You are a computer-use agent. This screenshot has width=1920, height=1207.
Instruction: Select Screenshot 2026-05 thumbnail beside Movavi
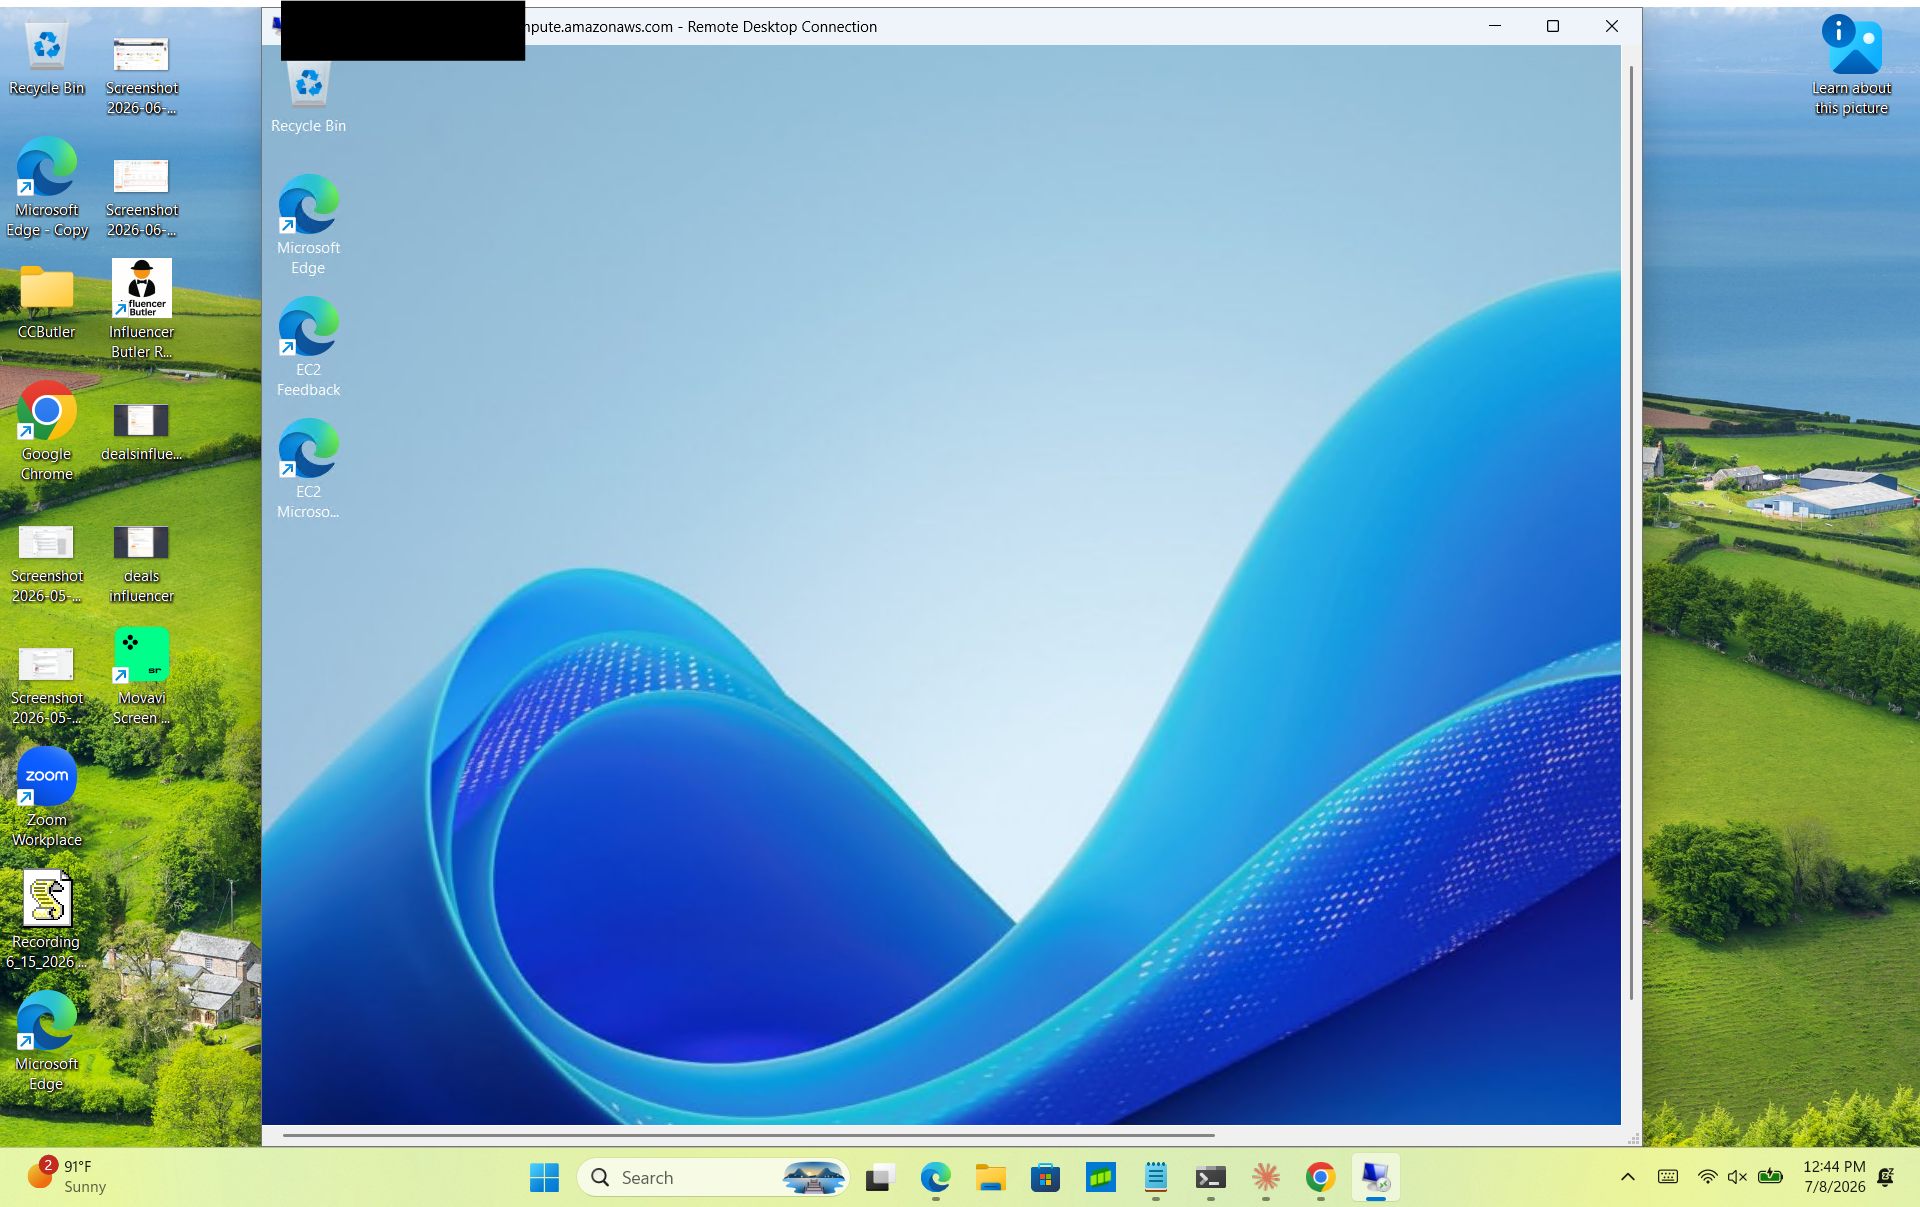coord(46,686)
